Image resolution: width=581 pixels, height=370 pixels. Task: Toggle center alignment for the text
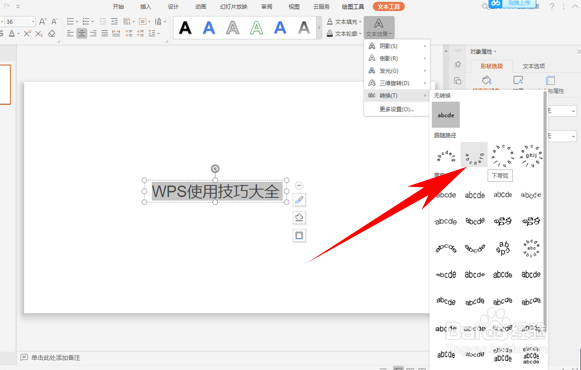tap(82, 34)
